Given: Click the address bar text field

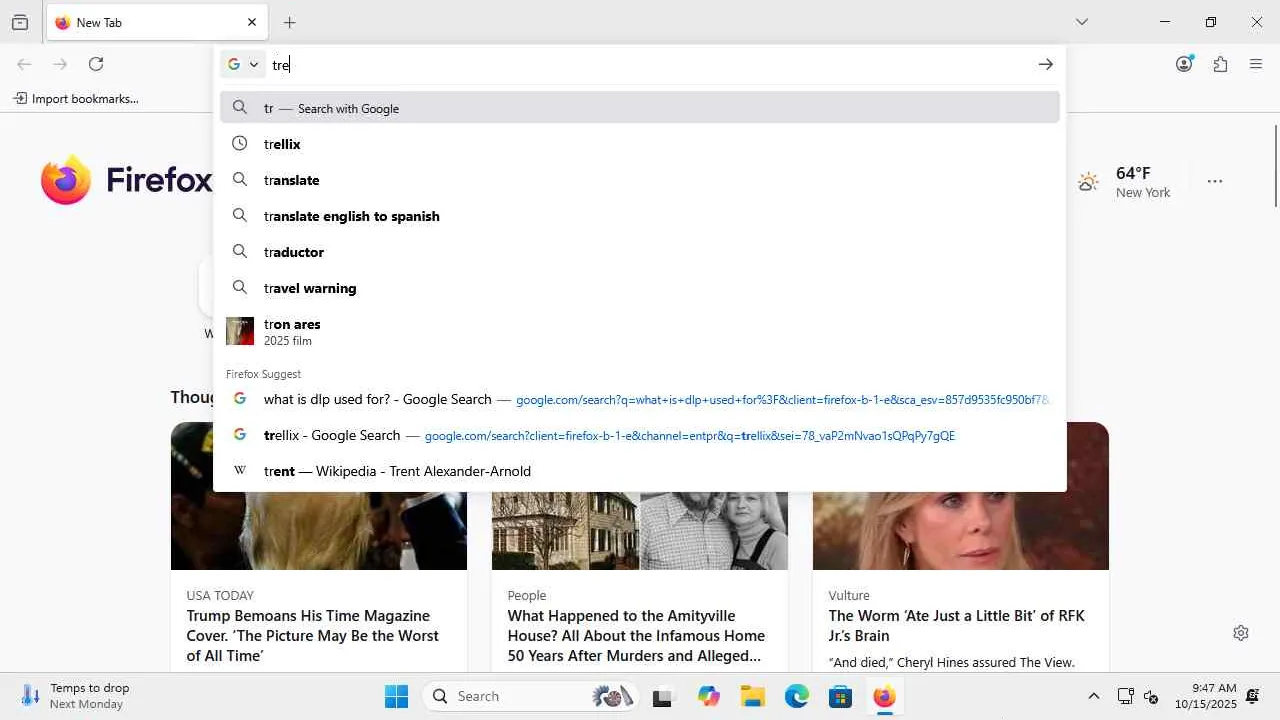Looking at the screenshot, I should click(650, 64).
